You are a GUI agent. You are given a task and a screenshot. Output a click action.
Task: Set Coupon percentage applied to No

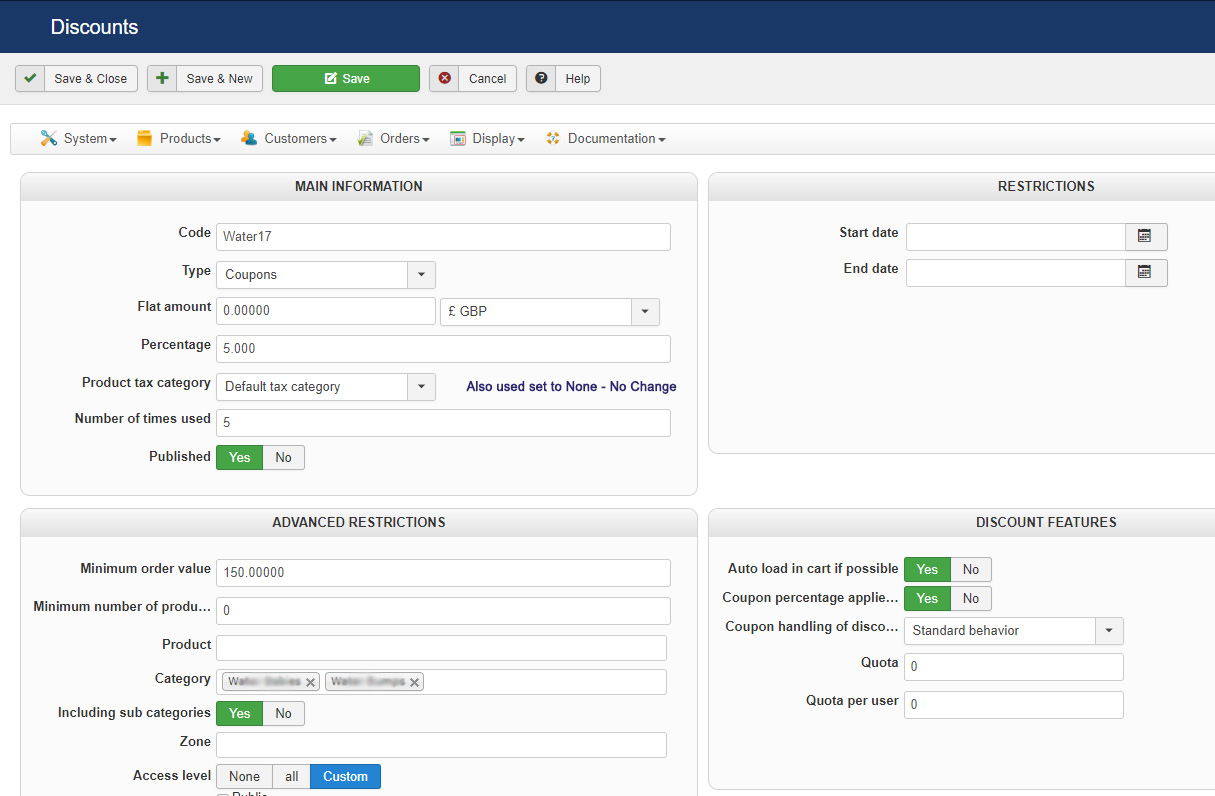coord(971,598)
